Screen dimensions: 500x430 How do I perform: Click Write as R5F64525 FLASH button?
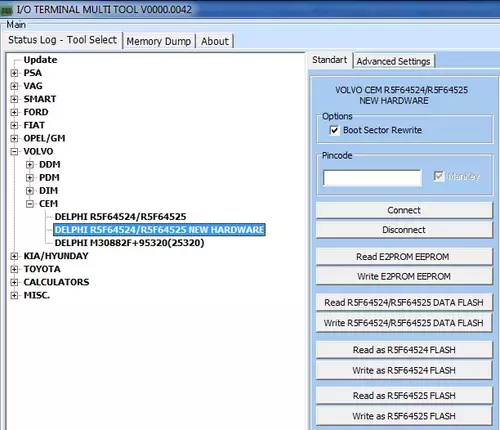[404, 416]
